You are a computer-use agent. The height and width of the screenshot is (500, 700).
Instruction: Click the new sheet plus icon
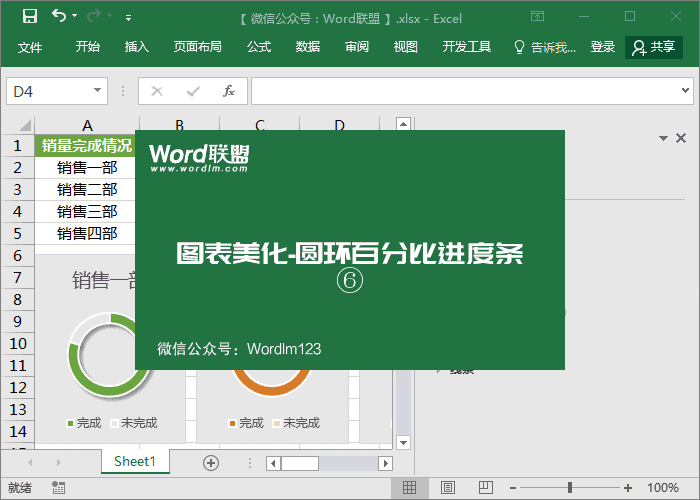click(x=211, y=462)
